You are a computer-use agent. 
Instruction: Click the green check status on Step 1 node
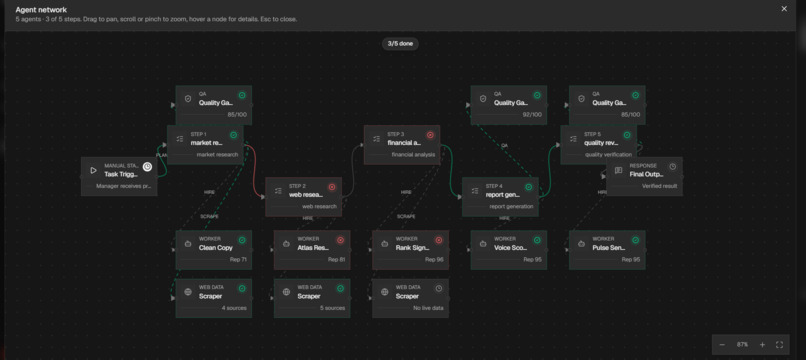233,135
